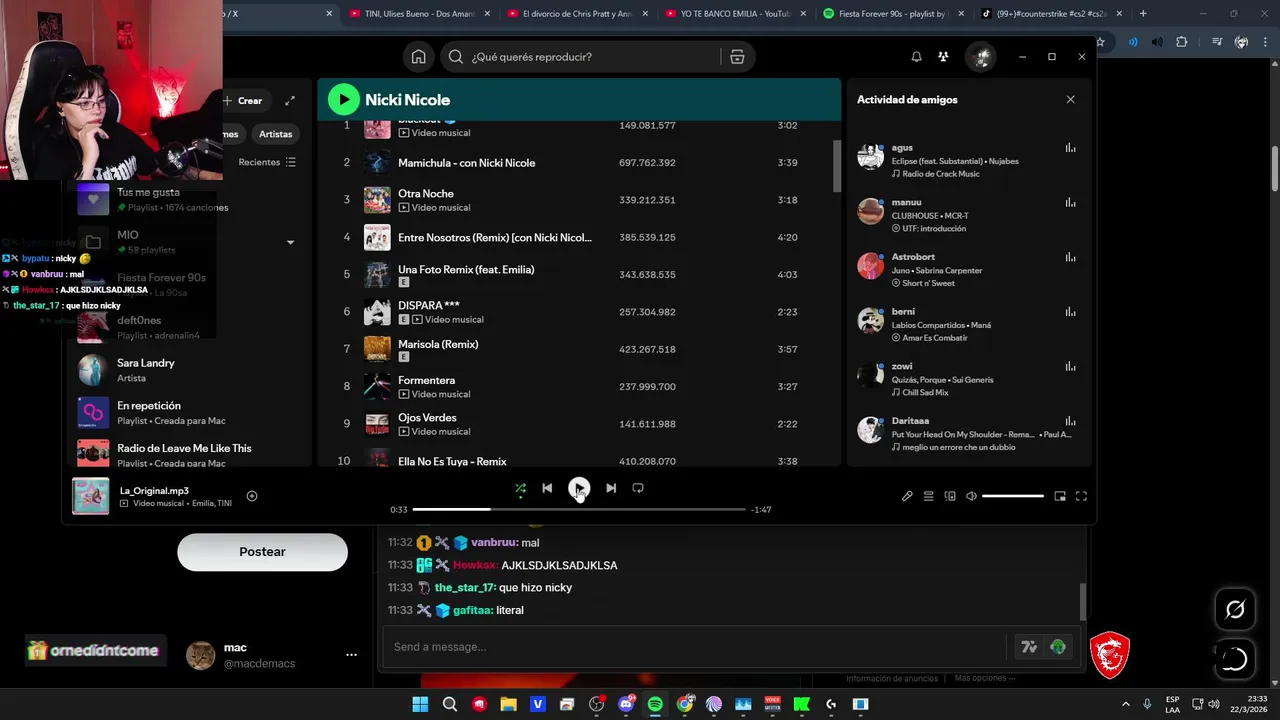Seek in the song progress bar
The height and width of the screenshot is (720, 1280).
tap(579, 510)
